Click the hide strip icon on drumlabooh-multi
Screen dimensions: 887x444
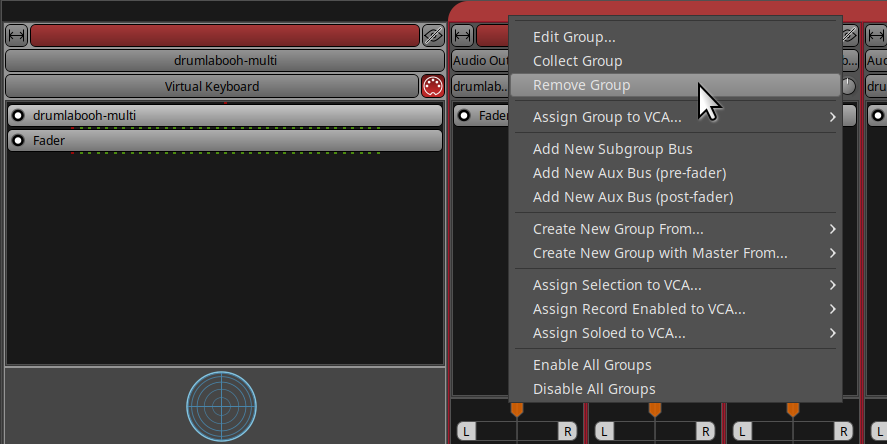[x=432, y=35]
